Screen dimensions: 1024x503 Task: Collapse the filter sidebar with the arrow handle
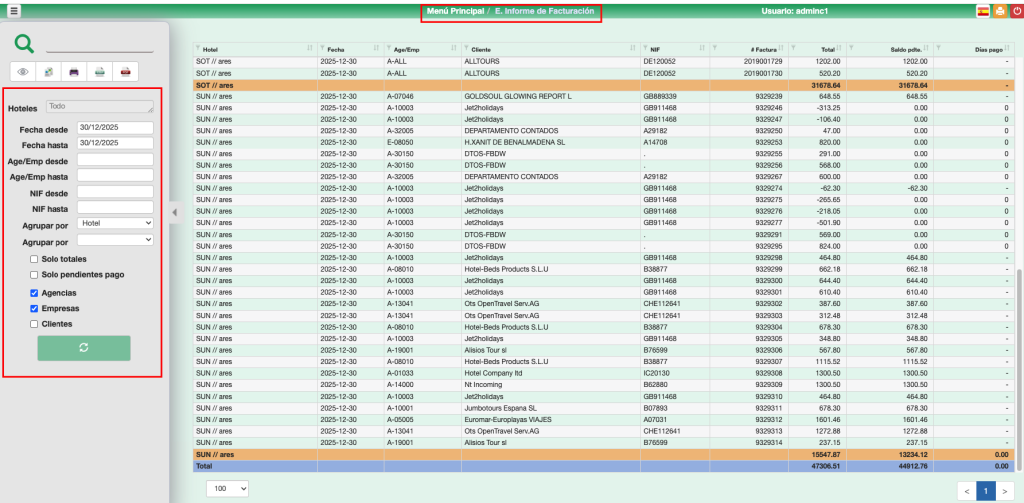pos(175,212)
